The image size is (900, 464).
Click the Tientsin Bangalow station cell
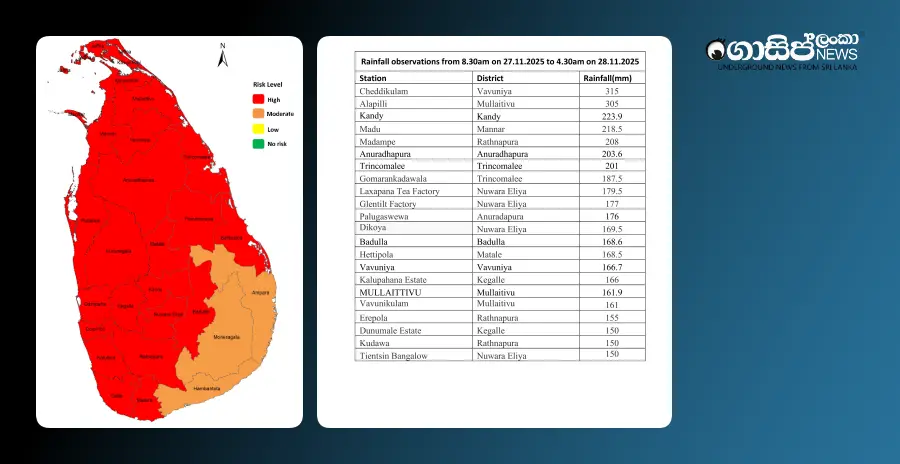point(393,355)
